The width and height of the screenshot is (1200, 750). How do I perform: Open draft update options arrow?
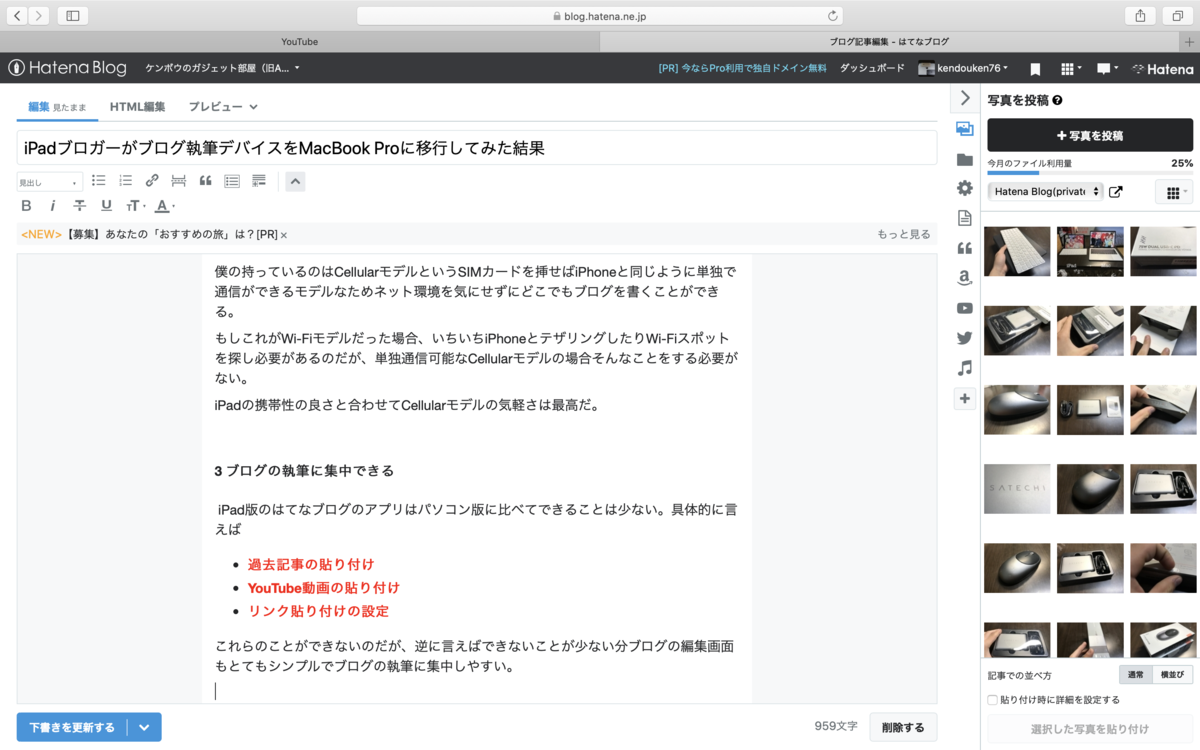(x=145, y=727)
